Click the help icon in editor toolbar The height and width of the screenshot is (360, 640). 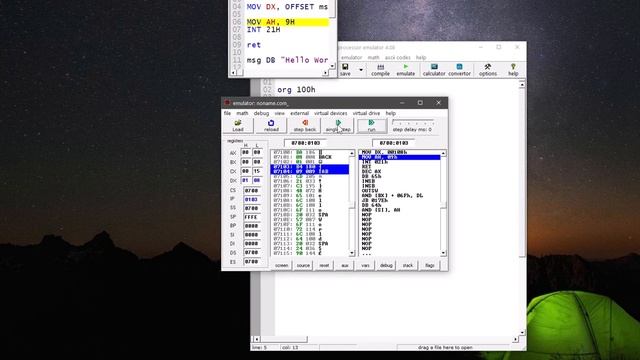(x=513, y=70)
